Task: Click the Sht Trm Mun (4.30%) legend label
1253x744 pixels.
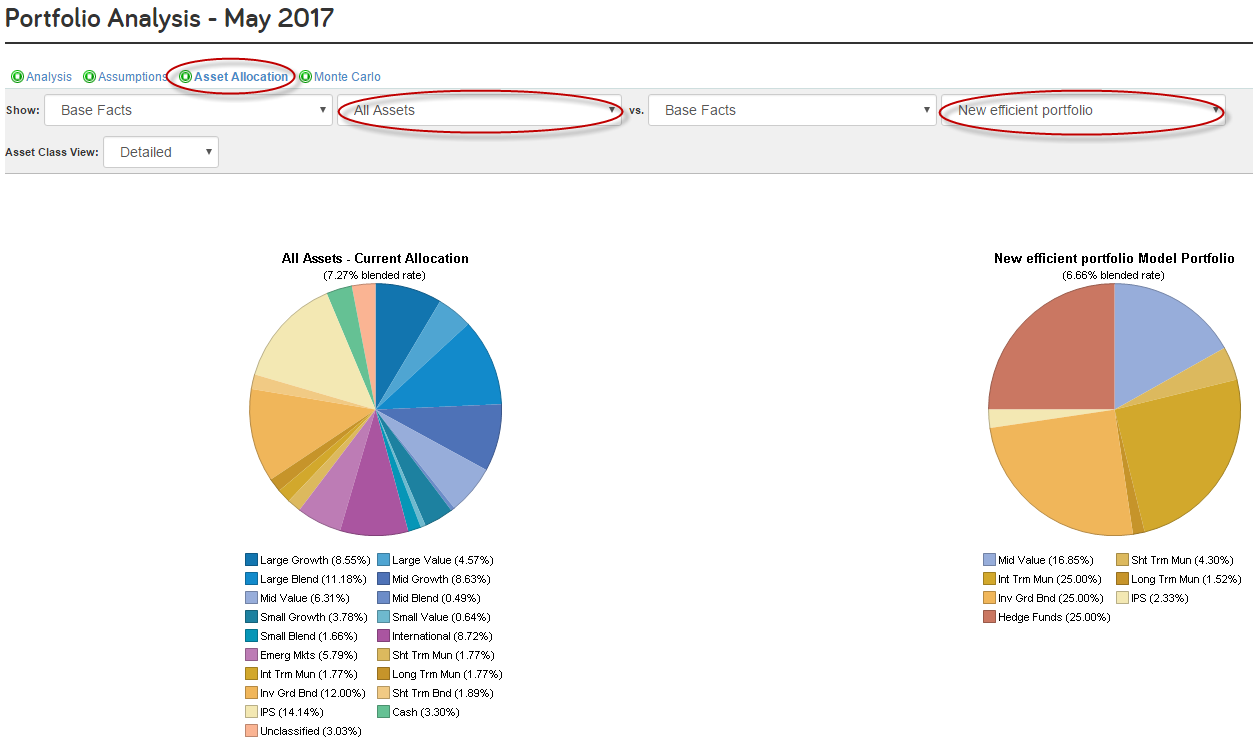Action: click(1182, 560)
